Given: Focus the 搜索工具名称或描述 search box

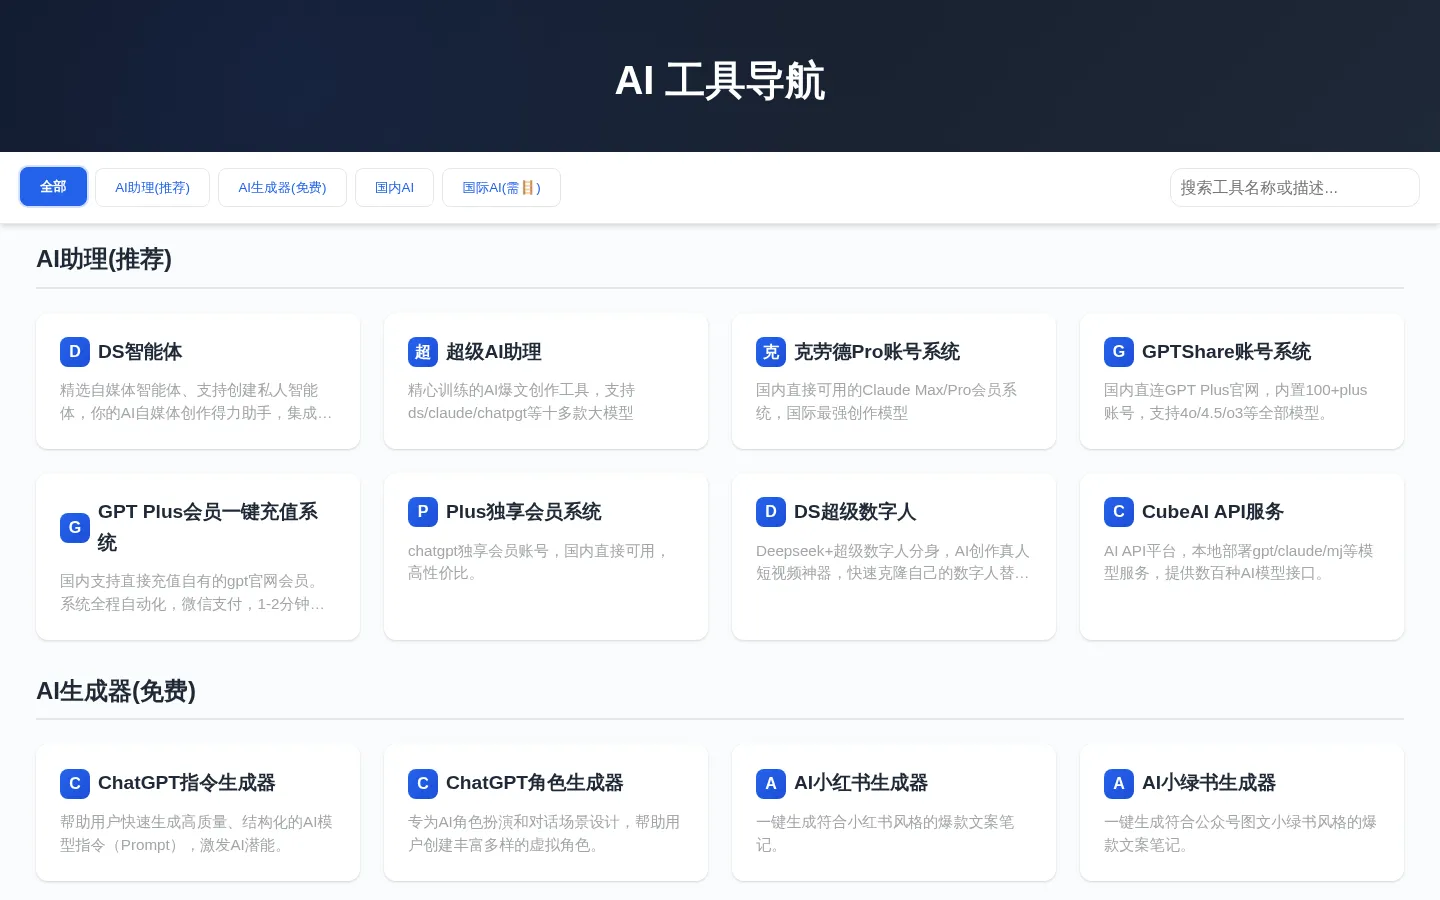Looking at the screenshot, I should click(1295, 187).
